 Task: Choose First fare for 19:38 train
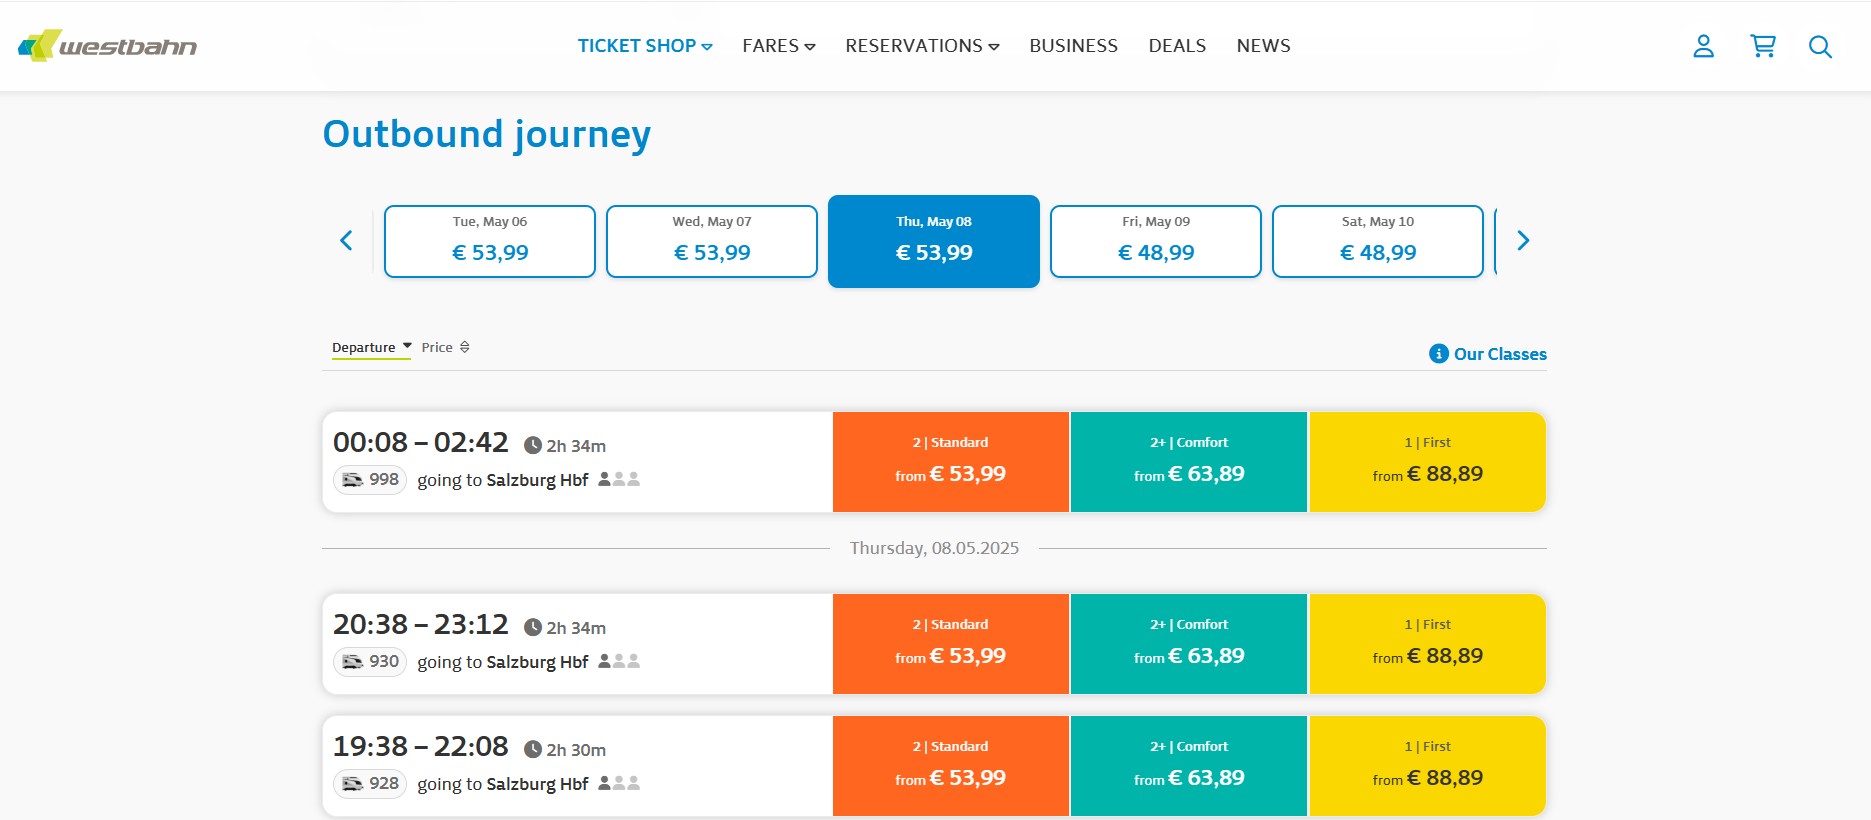[x=1428, y=766]
